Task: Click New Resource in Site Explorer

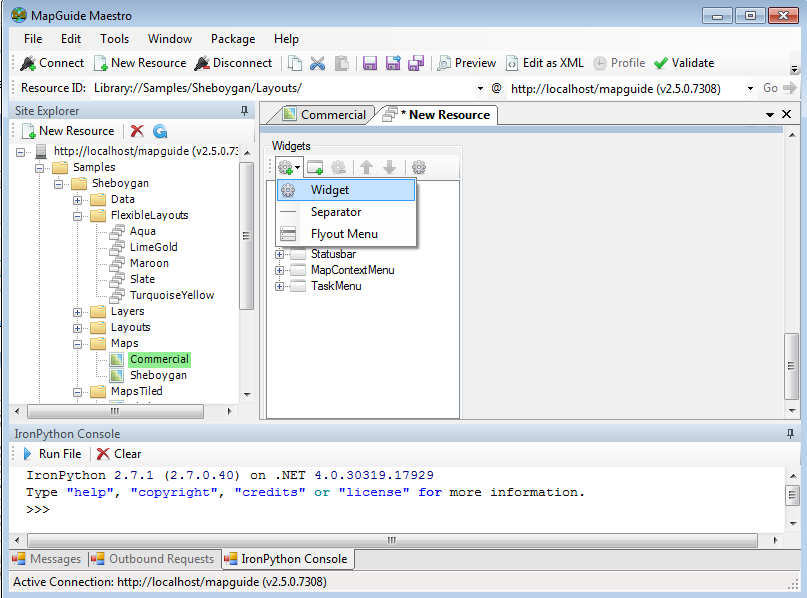Action: tap(68, 131)
